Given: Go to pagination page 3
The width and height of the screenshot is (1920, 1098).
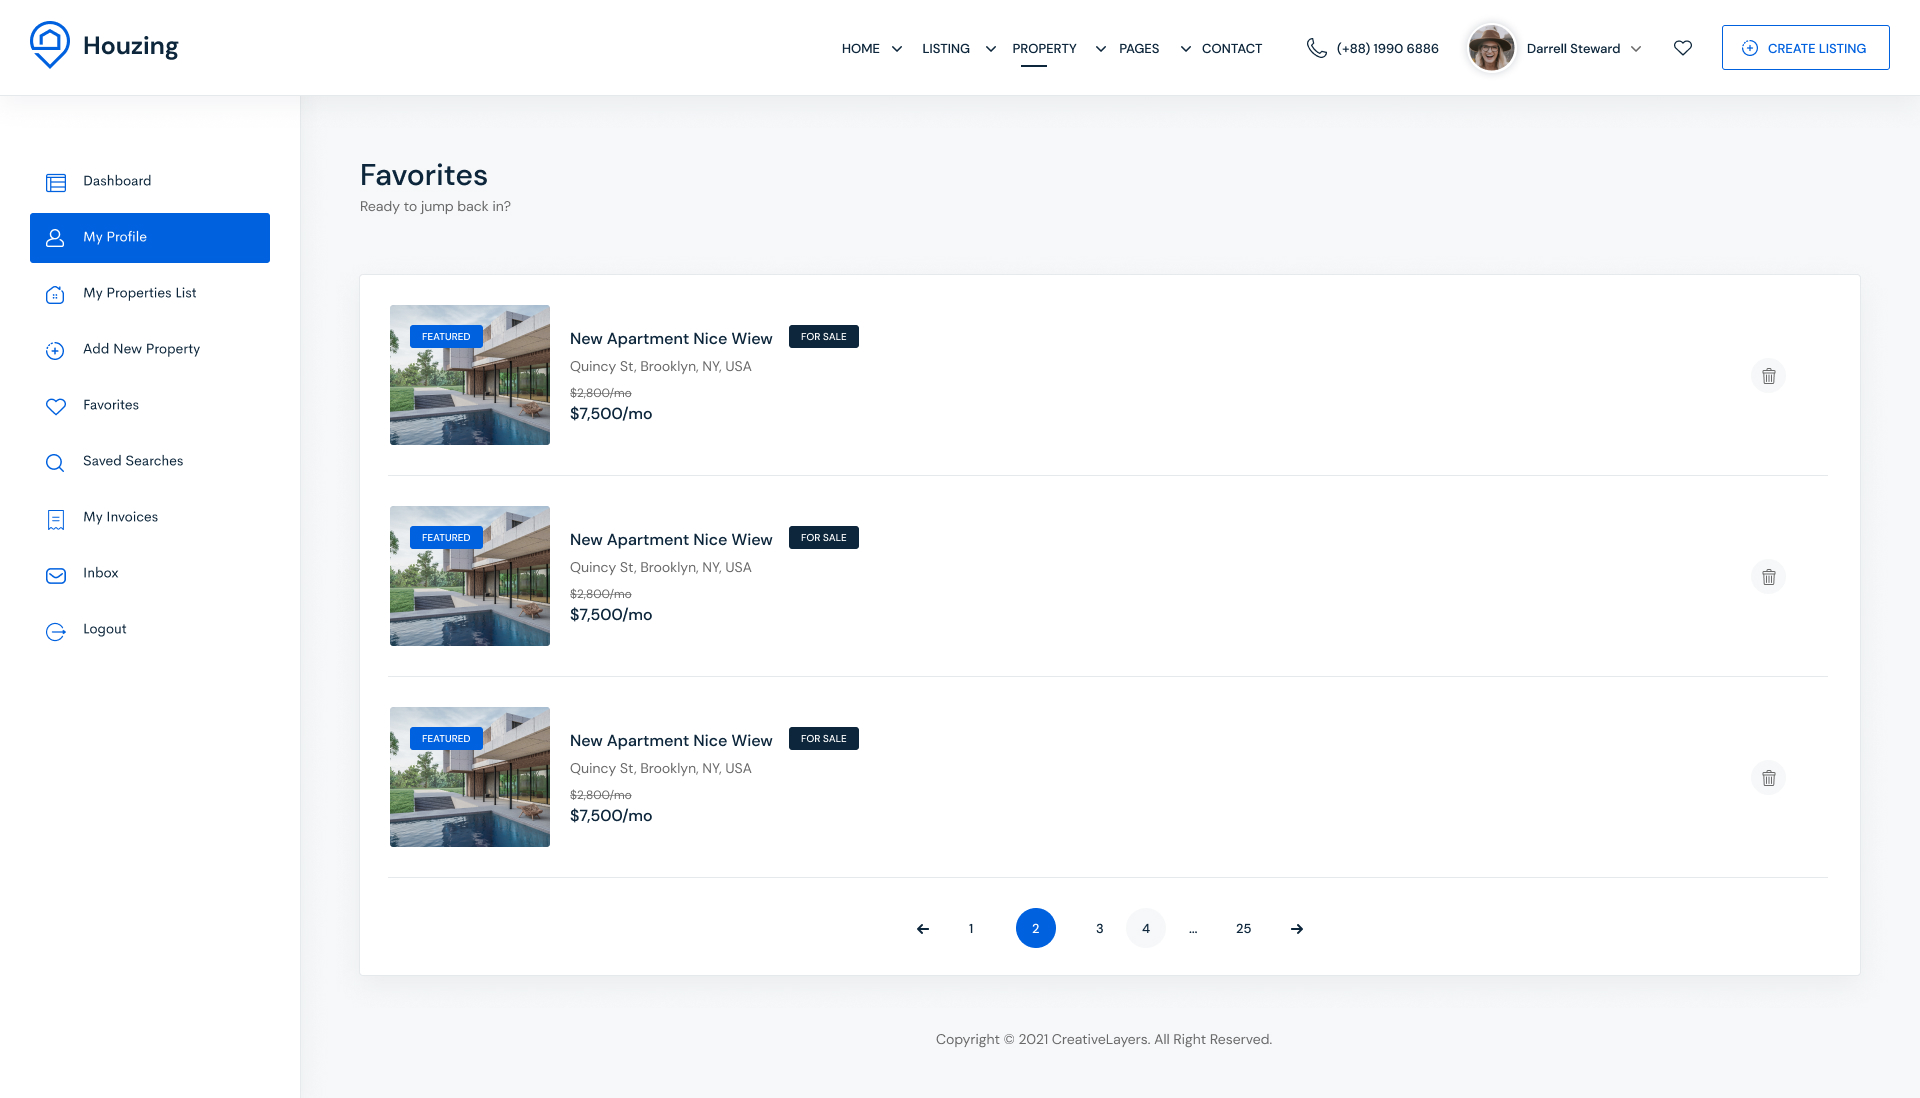Looking at the screenshot, I should click(1099, 929).
